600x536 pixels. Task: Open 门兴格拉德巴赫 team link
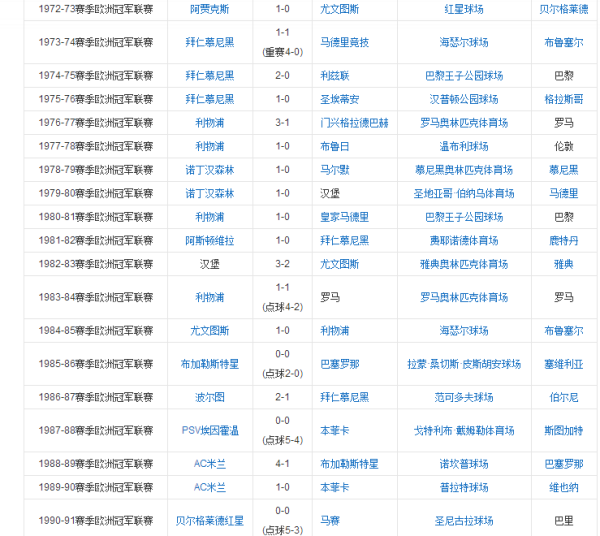(x=354, y=123)
